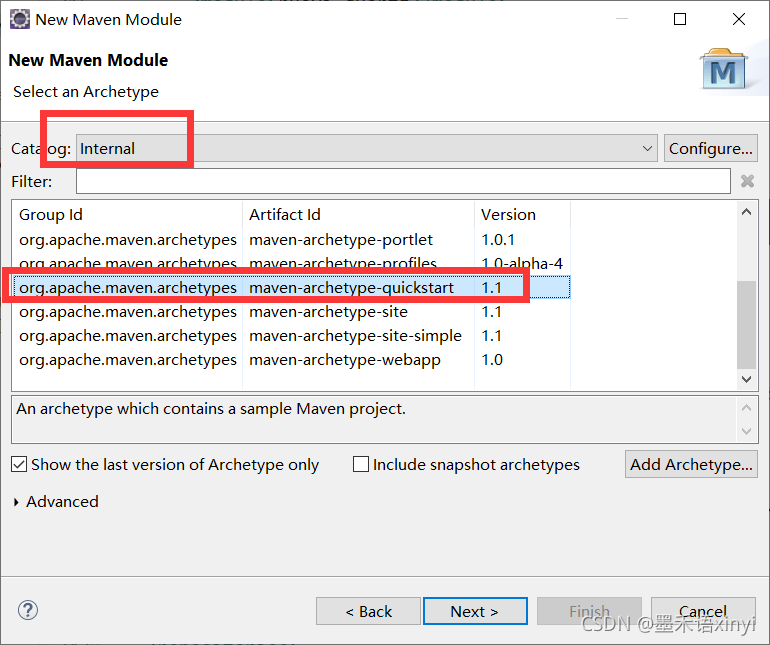The height and width of the screenshot is (645, 770).
Task: Clear the filter with the X icon
Action: [747, 181]
